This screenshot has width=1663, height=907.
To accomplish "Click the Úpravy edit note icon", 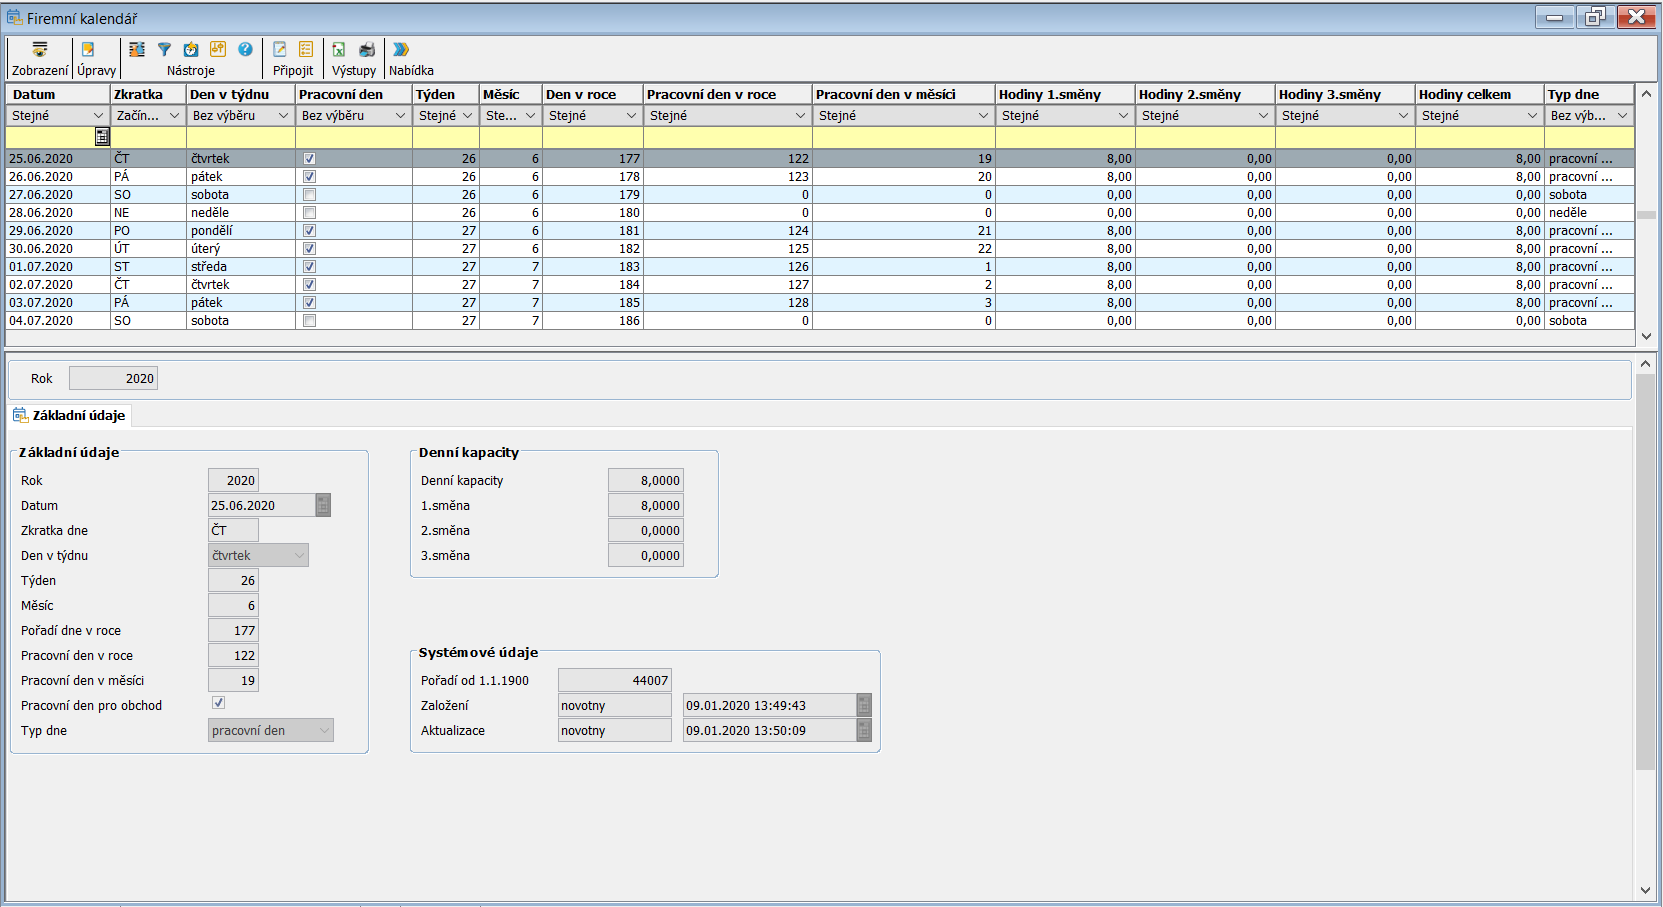I will point(88,50).
